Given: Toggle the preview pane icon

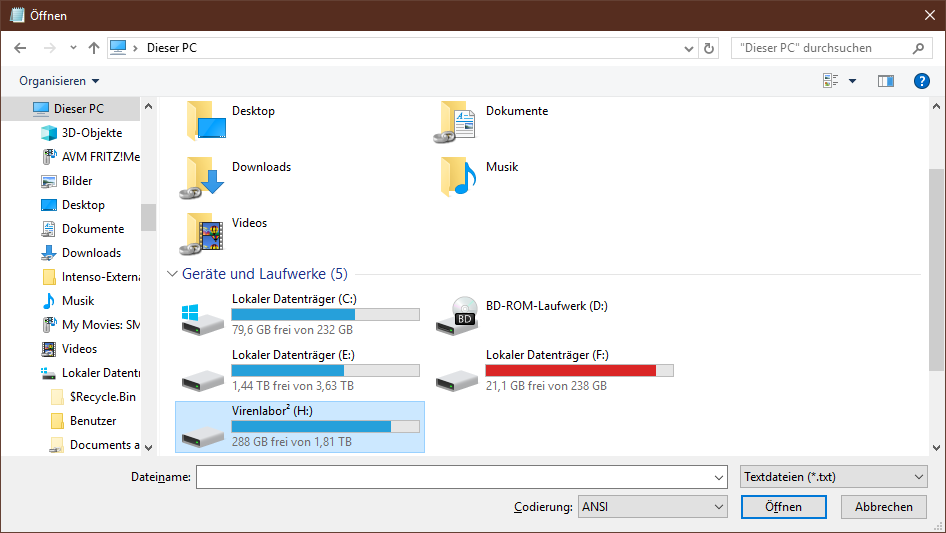Looking at the screenshot, I should point(886,81).
